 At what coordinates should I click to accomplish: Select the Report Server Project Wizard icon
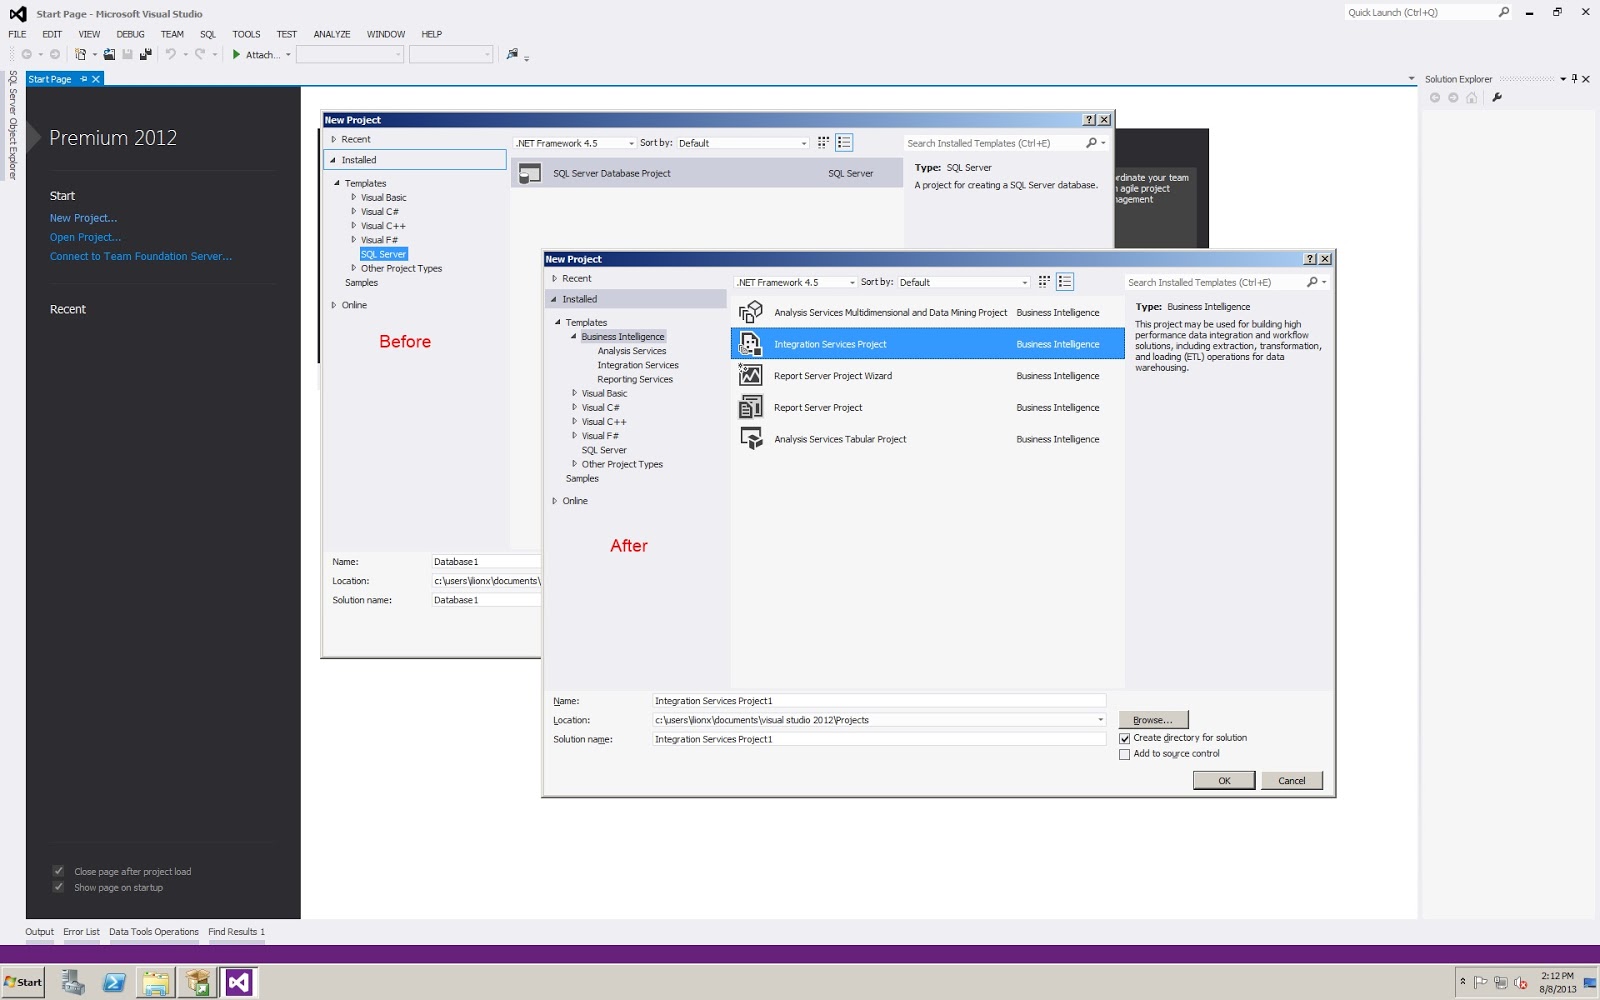tap(750, 375)
